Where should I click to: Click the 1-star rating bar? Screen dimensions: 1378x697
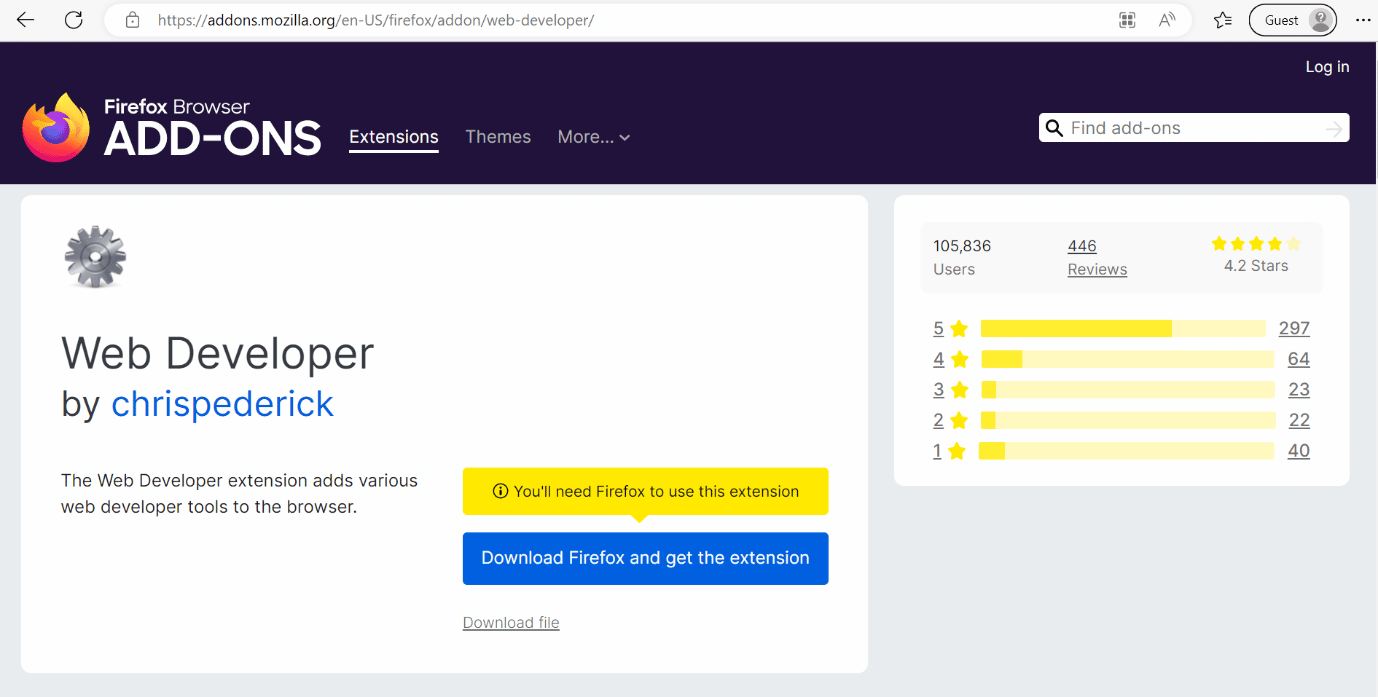(1126, 451)
